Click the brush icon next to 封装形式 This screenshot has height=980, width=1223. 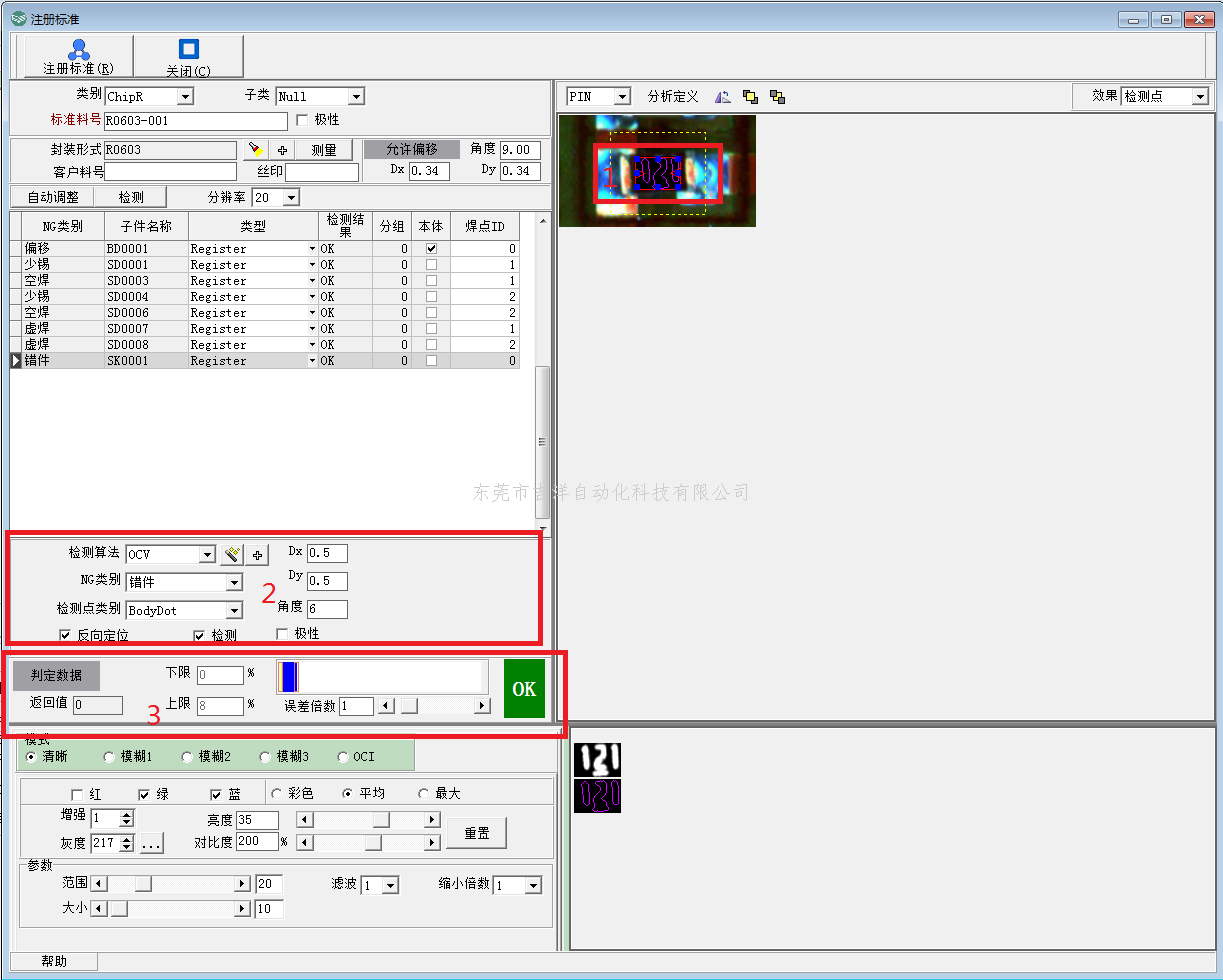pyautogui.click(x=257, y=150)
